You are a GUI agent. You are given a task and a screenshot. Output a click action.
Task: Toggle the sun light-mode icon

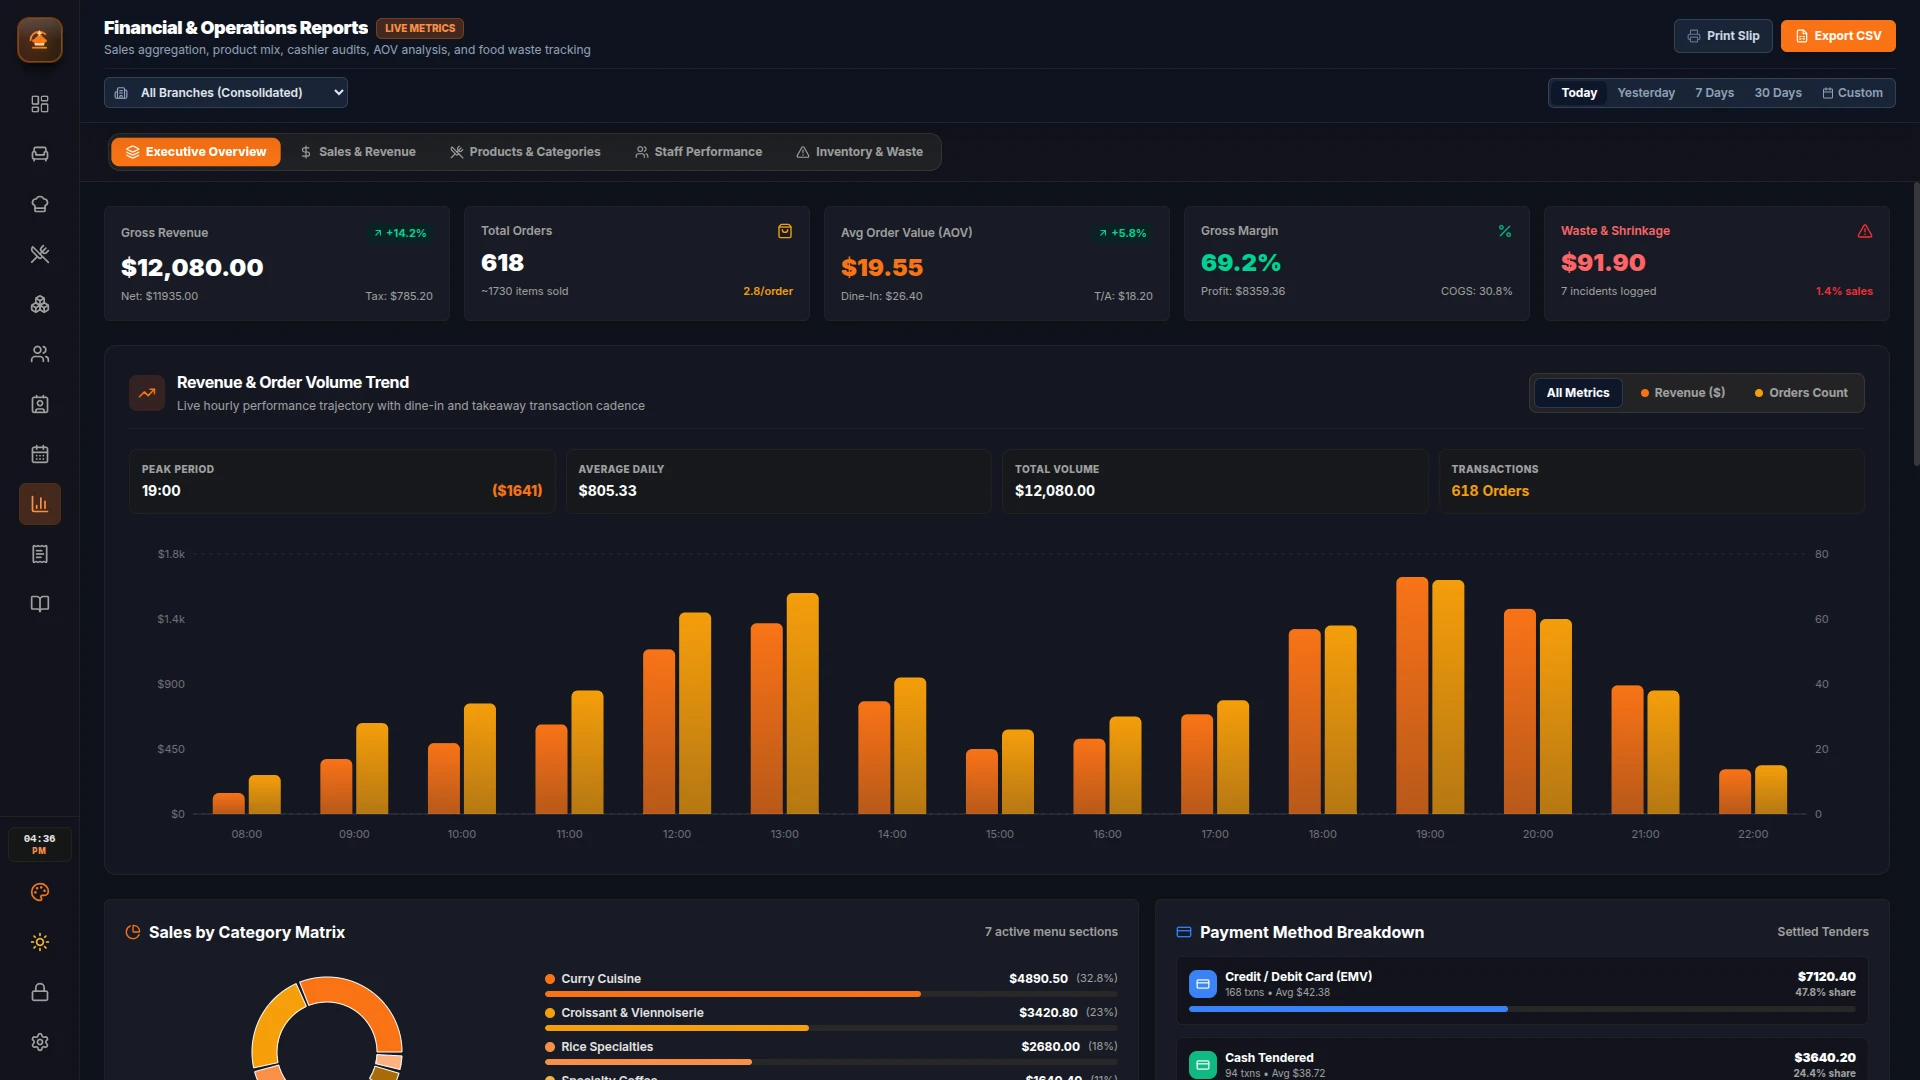click(x=39, y=942)
